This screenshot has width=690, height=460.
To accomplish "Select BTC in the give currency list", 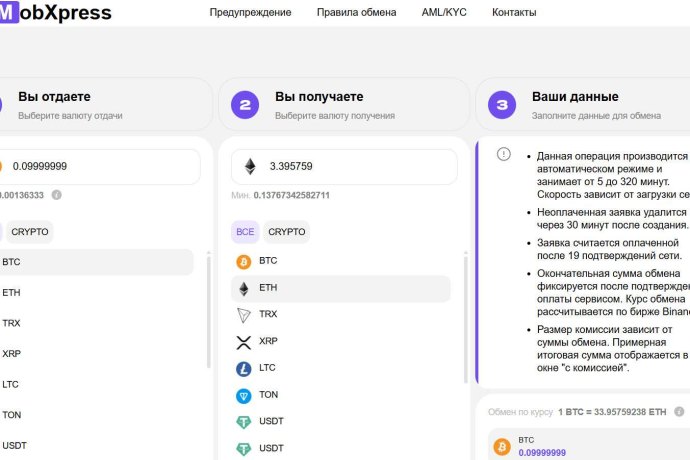I will click(x=96, y=262).
